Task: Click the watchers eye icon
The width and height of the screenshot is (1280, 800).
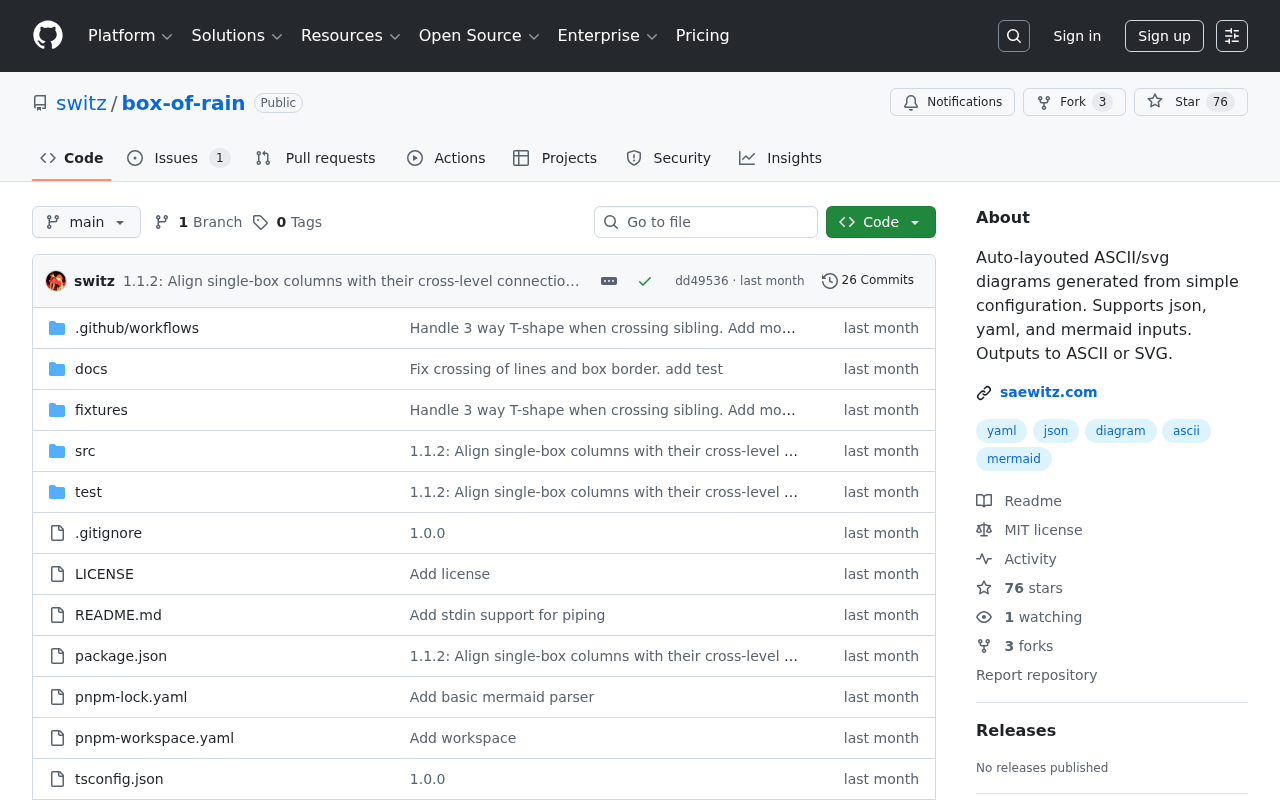Action: pos(984,617)
